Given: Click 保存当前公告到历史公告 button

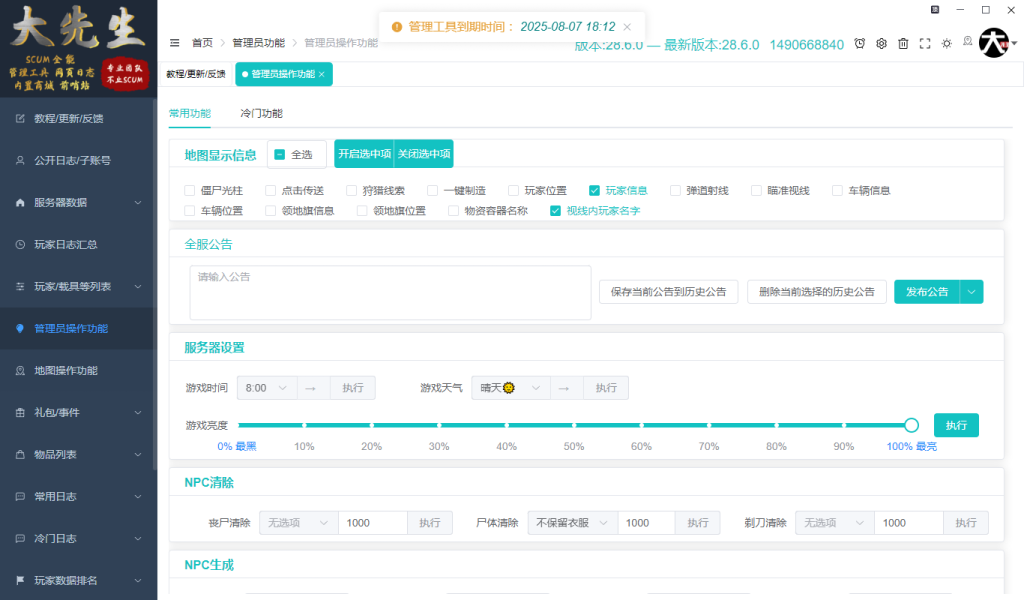Looking at the screenshot, I should pos(669,292).
